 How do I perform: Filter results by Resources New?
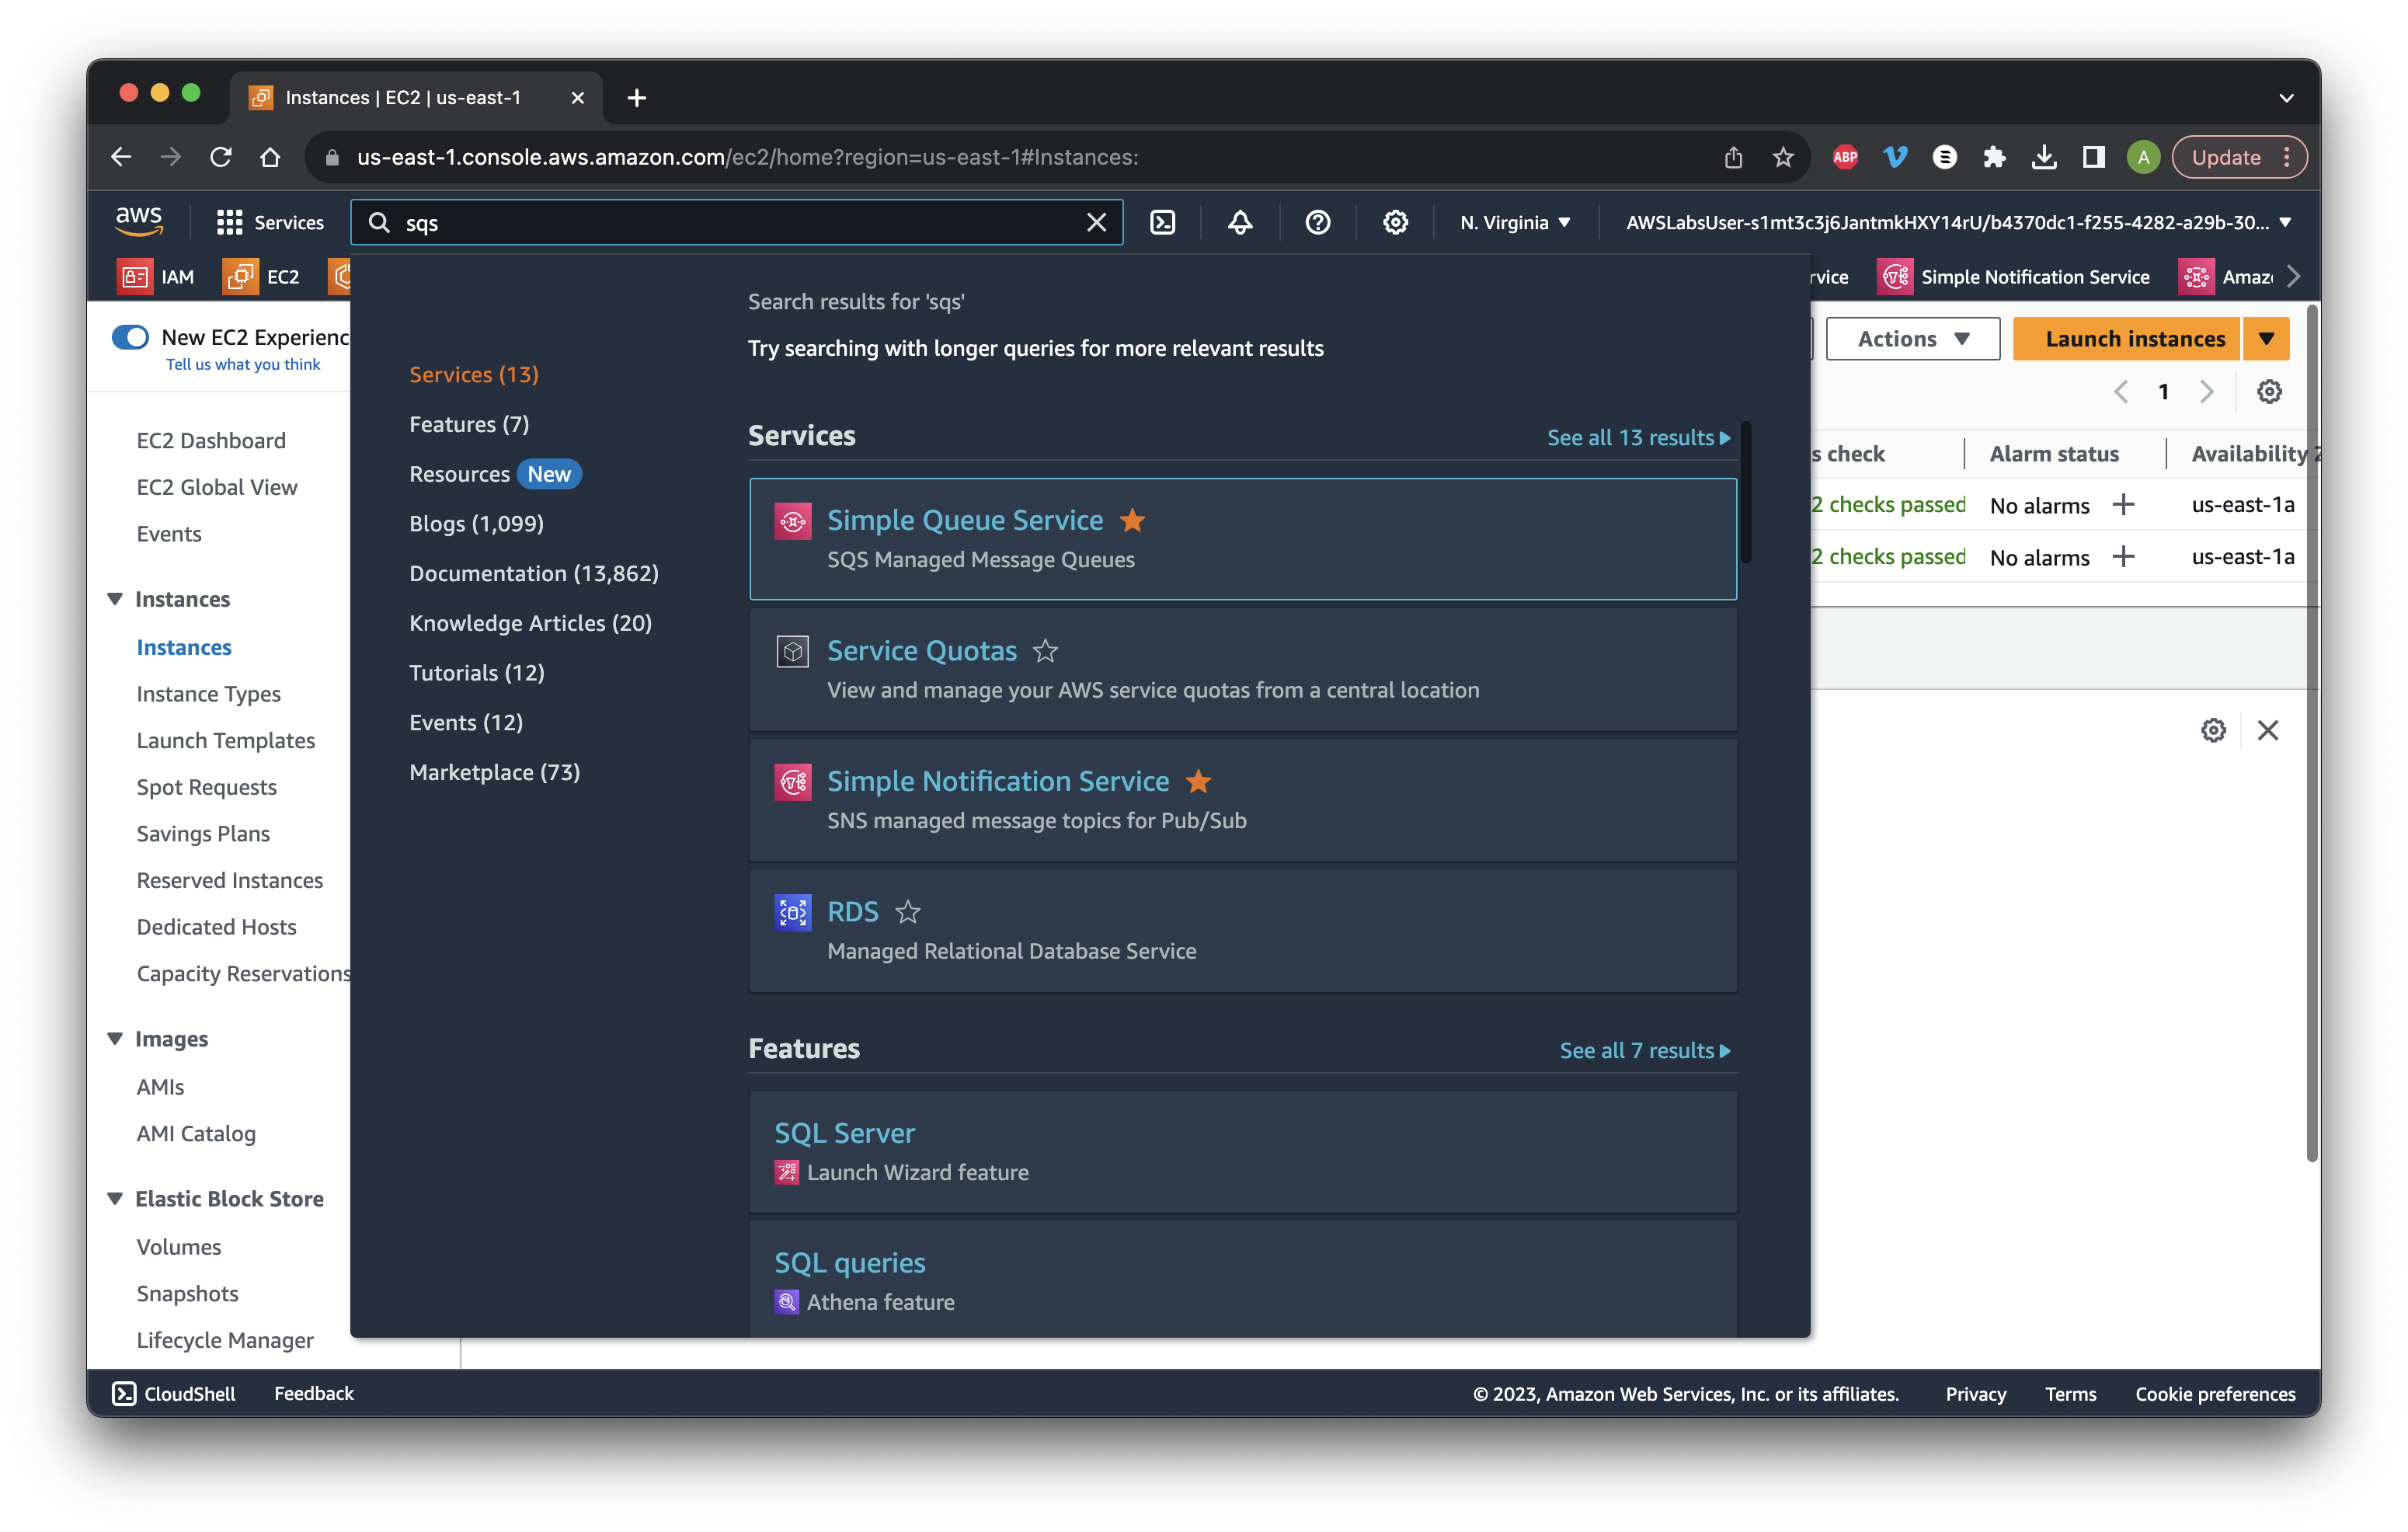click(495, 473)
